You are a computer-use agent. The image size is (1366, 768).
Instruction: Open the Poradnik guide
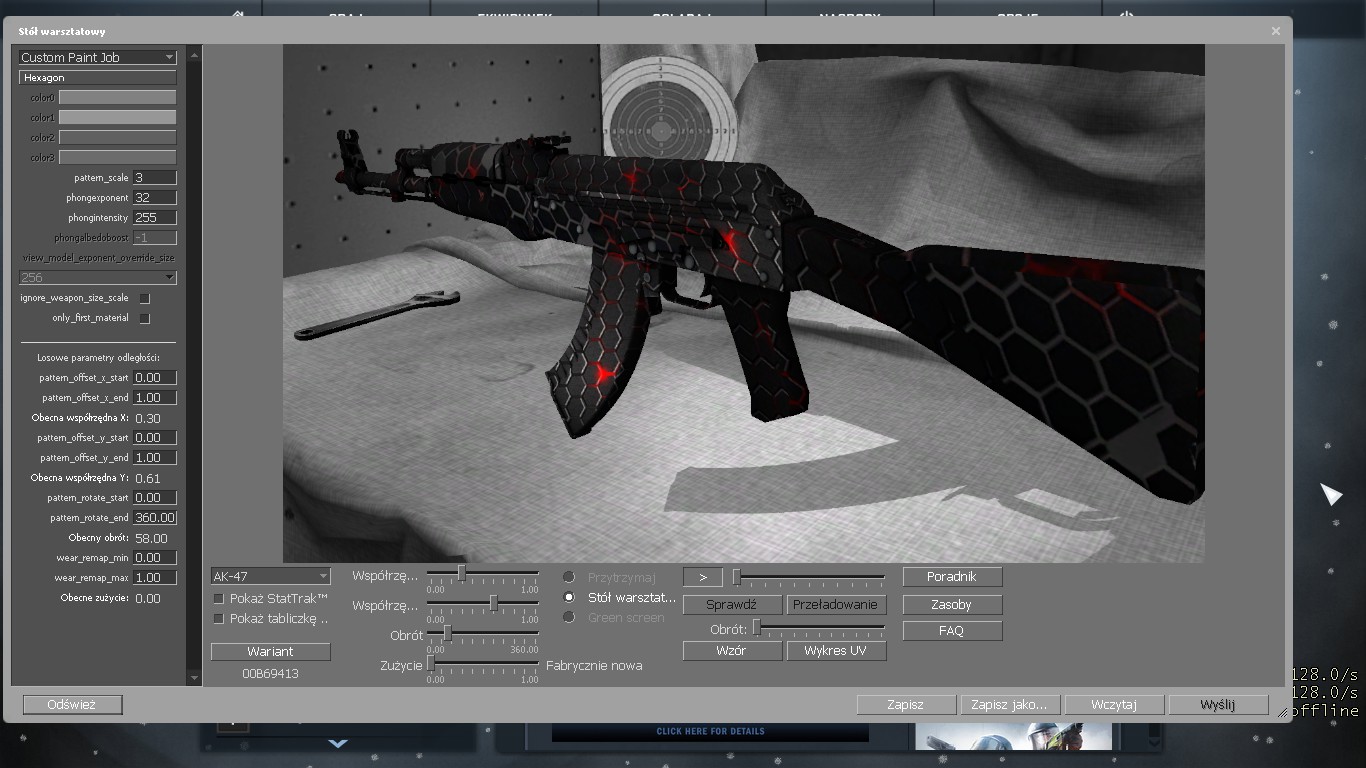point(951,576)
